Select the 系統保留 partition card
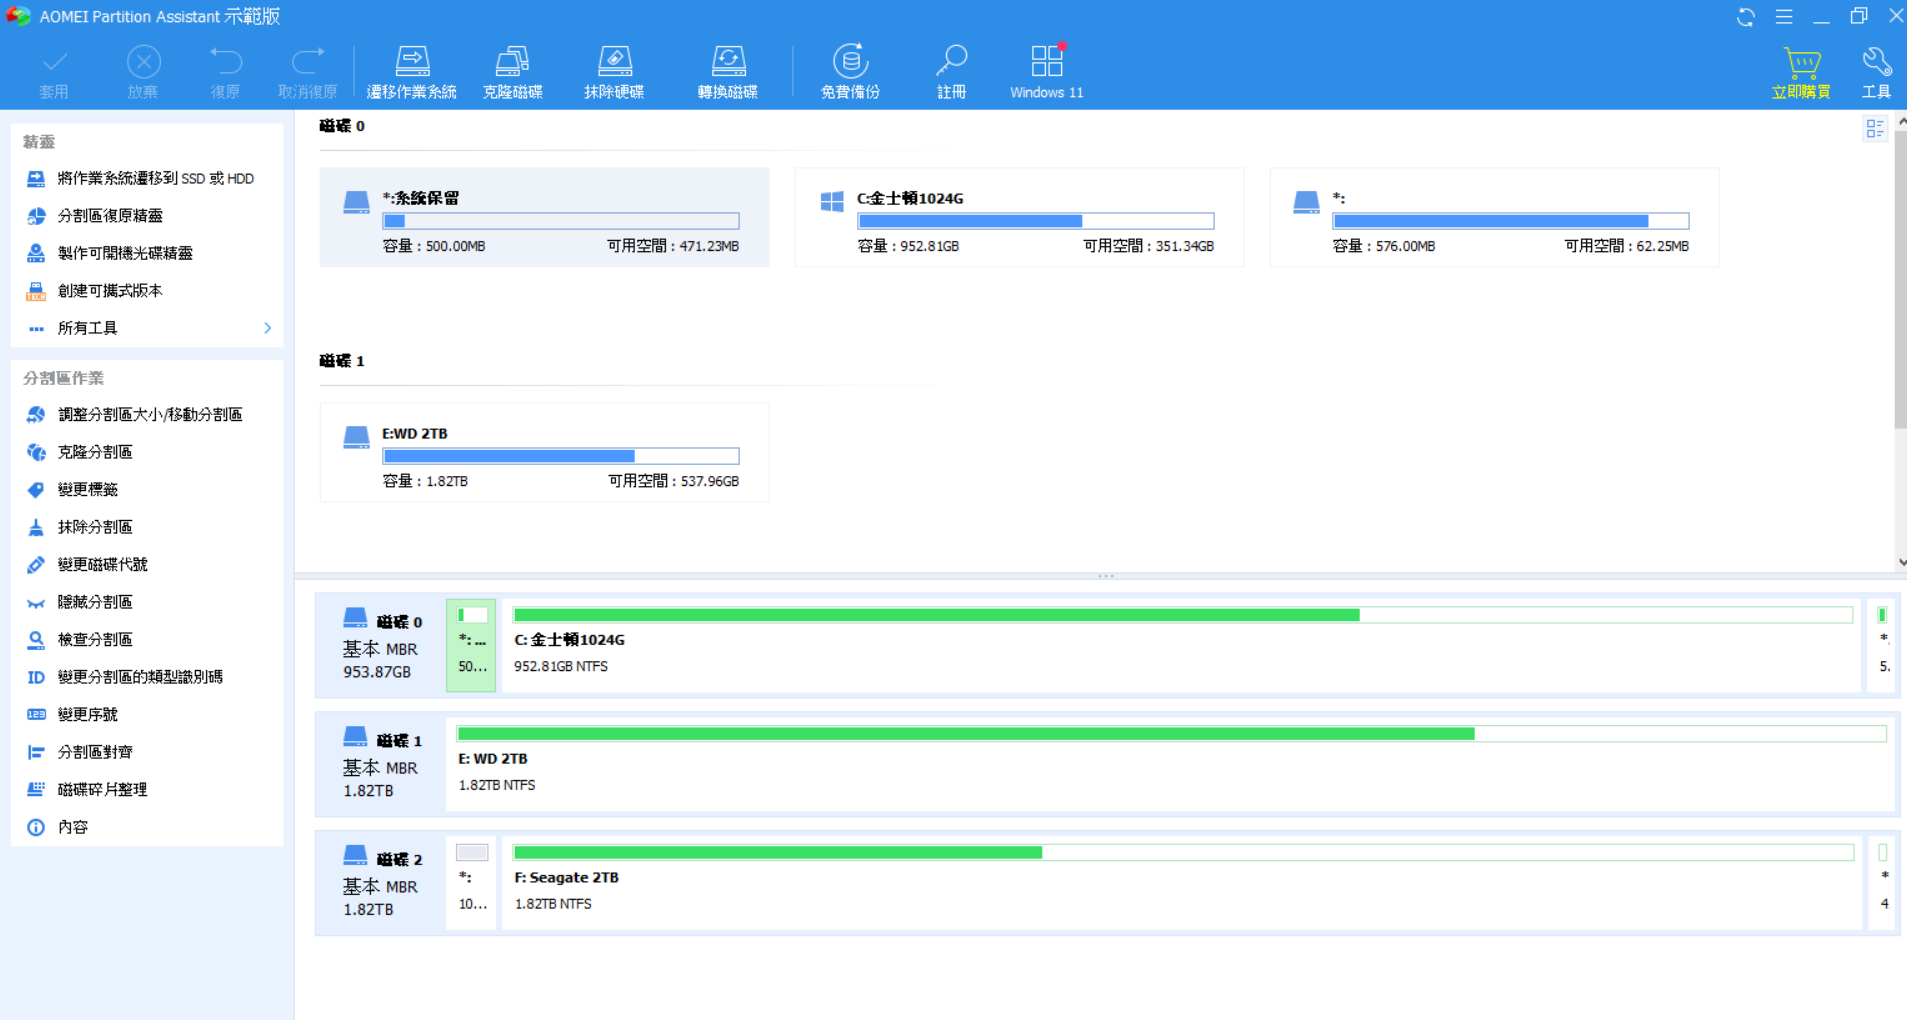This screenshot has height=1020, width=1907. tap(544, 217)
